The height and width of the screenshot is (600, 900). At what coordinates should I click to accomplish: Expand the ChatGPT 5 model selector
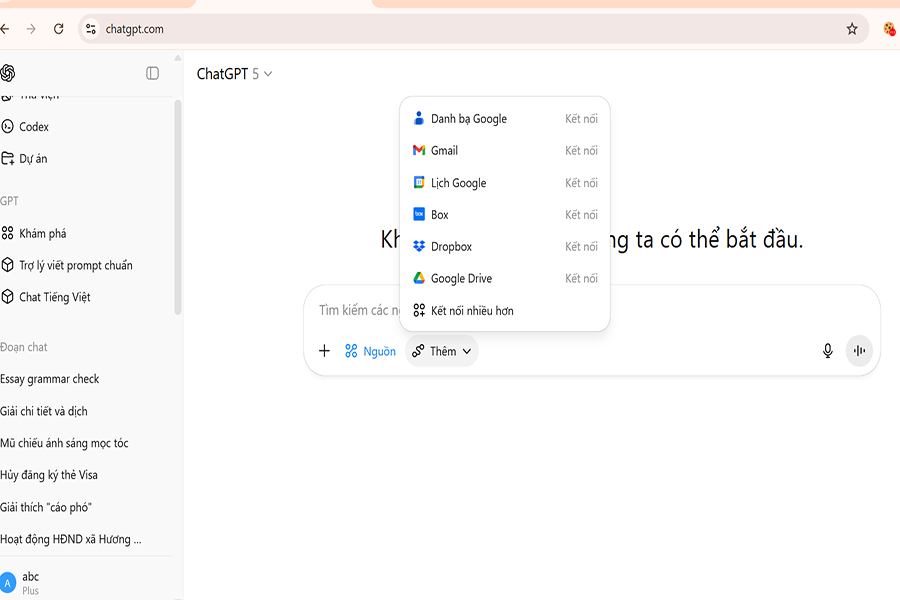point(235,74)
